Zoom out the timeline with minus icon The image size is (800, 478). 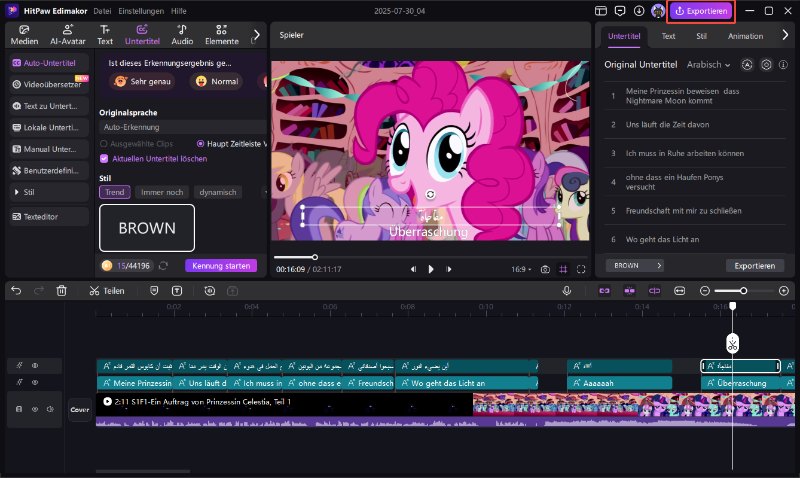[x=705, y=291]
